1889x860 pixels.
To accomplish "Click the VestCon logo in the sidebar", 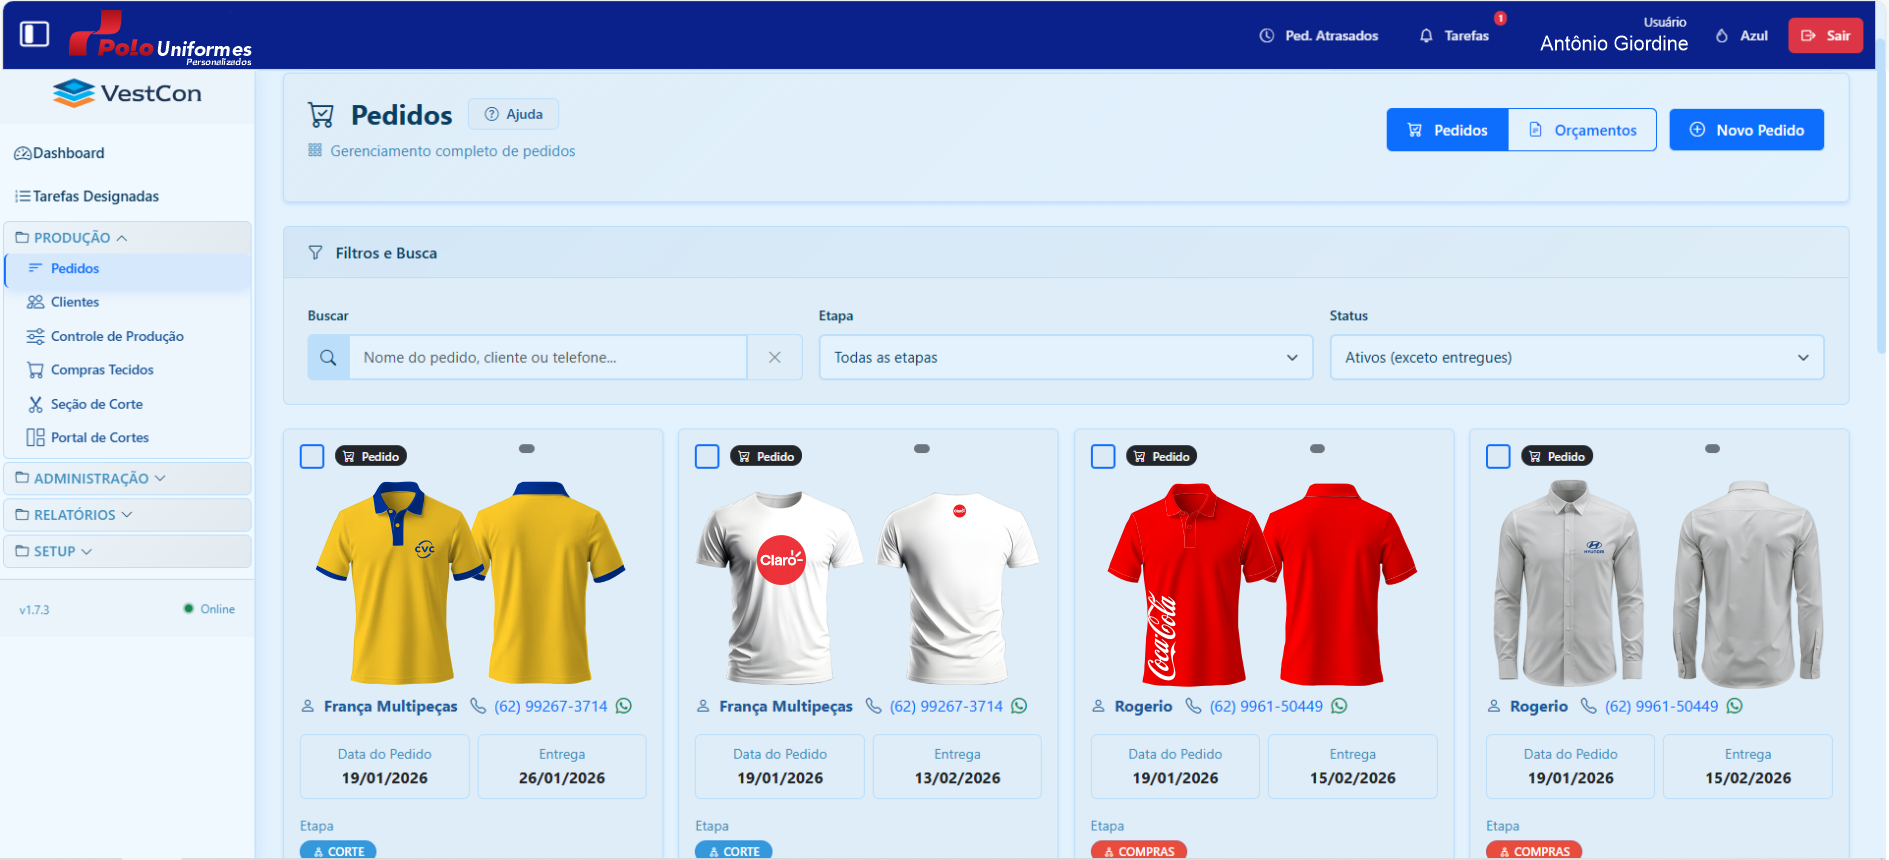I will coord(127,93).
